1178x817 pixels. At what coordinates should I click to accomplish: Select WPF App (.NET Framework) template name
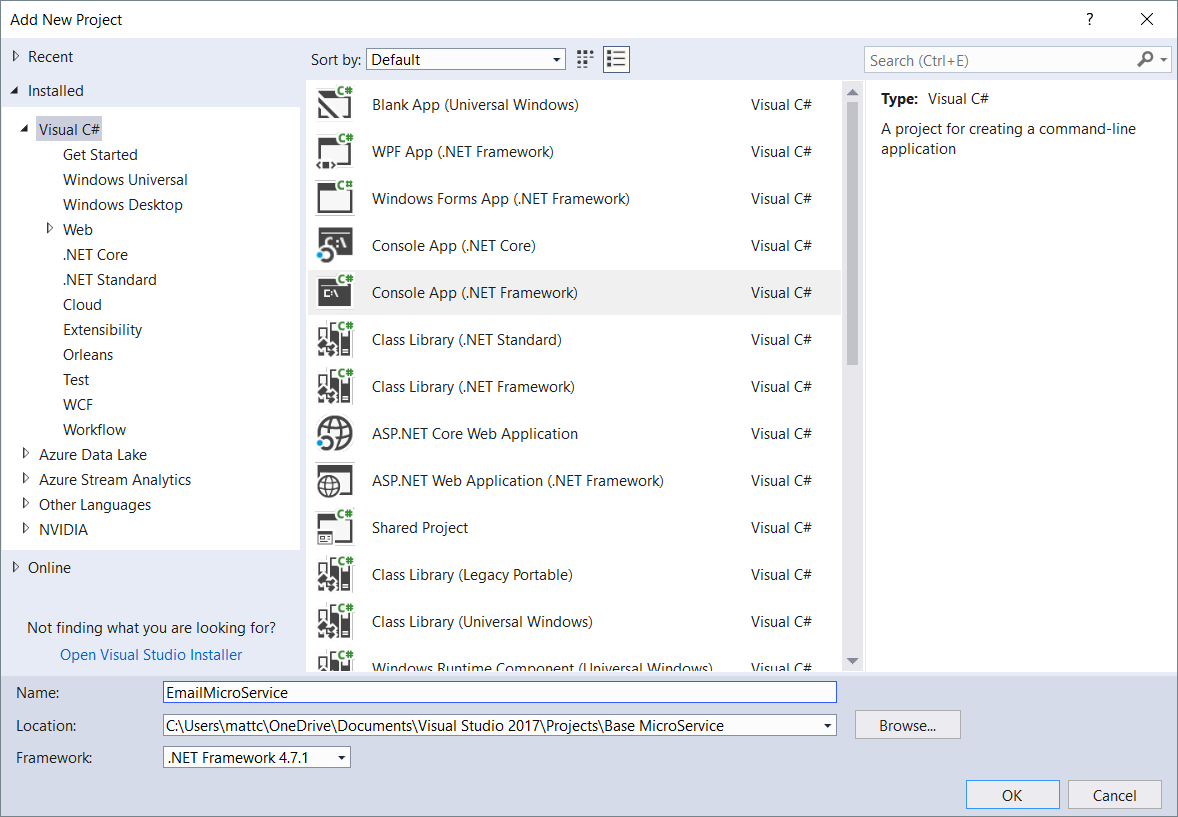click(463, 152)
